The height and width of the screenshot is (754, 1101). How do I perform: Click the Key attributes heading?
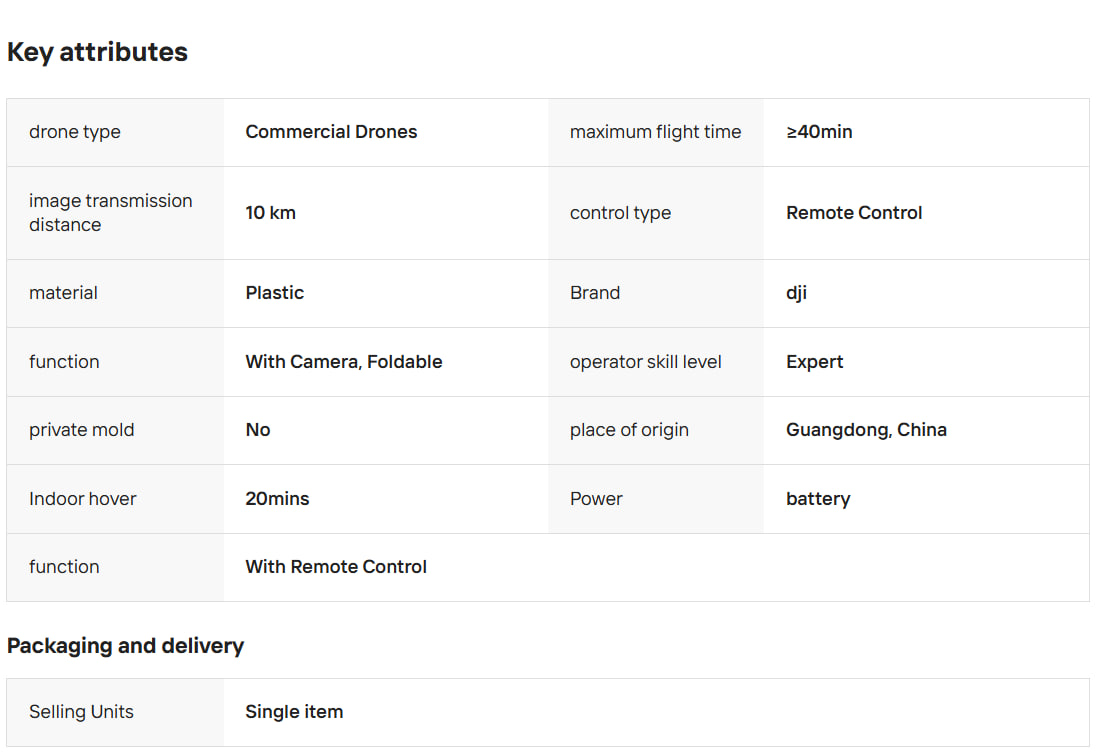point(97,52)
